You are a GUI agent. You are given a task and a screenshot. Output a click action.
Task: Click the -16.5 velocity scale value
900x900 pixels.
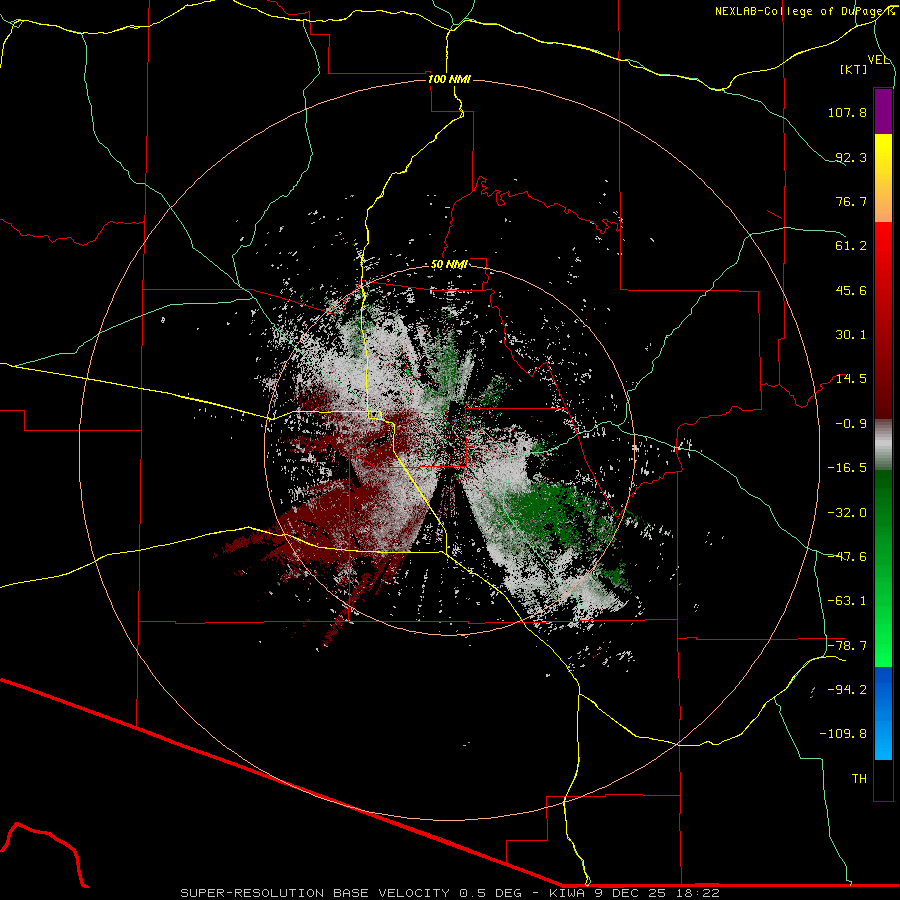pyautogui.click(x=847, y=468)
